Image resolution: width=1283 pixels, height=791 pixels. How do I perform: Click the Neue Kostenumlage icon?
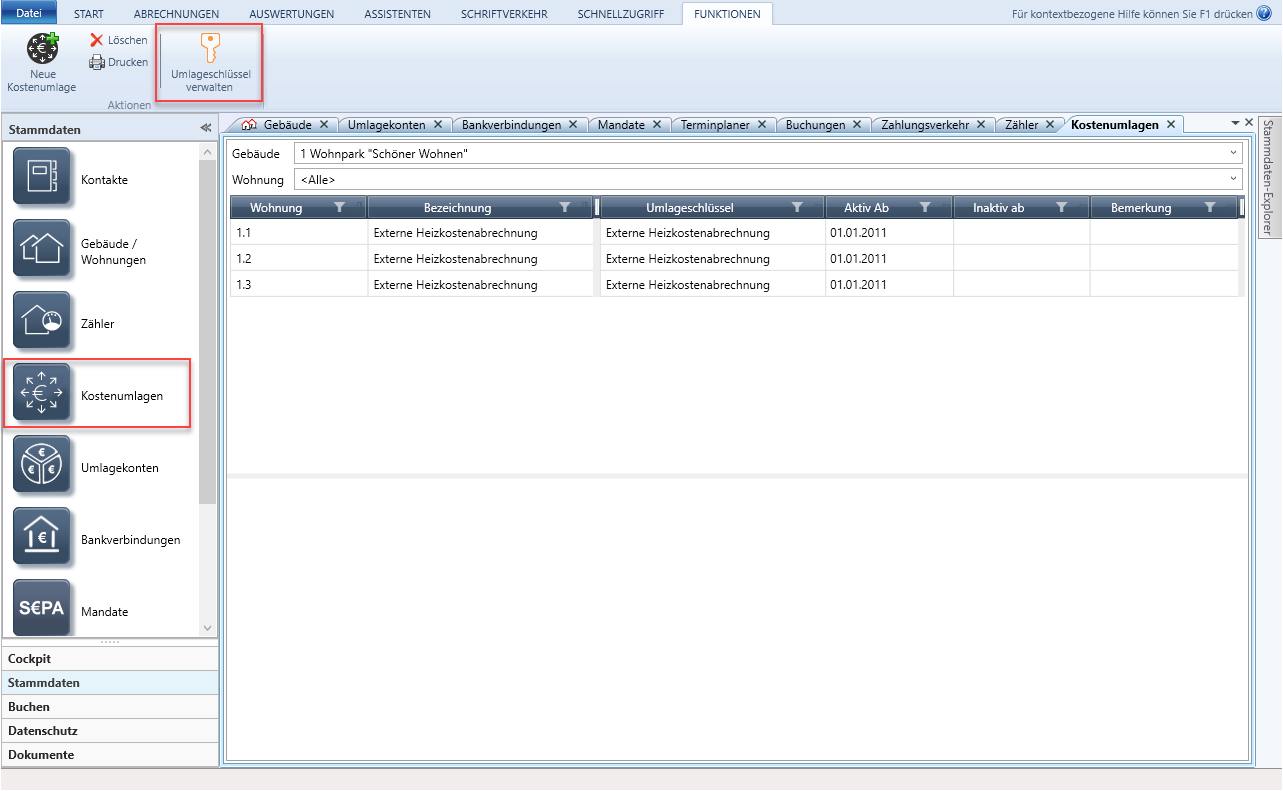(42, 50)
